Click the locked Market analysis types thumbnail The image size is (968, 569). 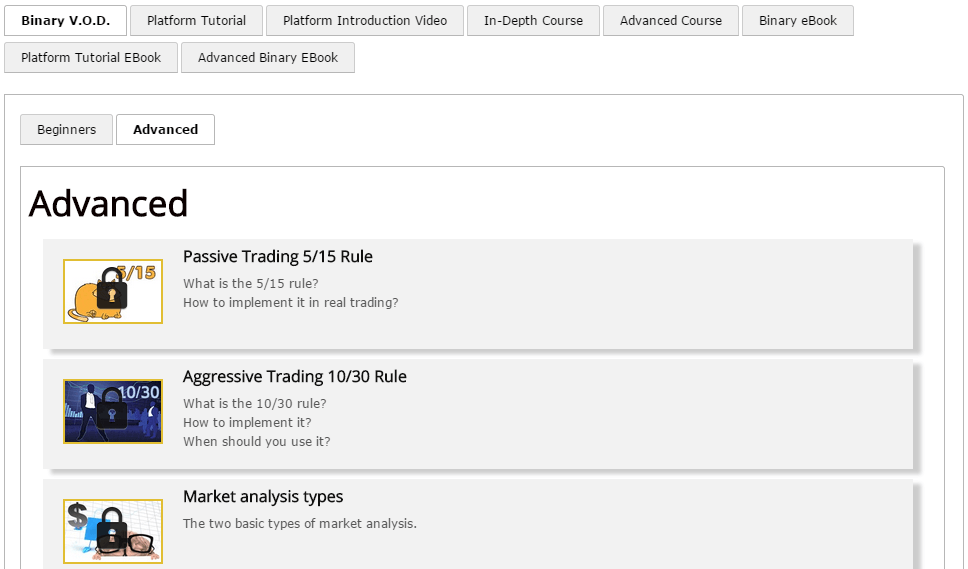[x=113, y=531]
